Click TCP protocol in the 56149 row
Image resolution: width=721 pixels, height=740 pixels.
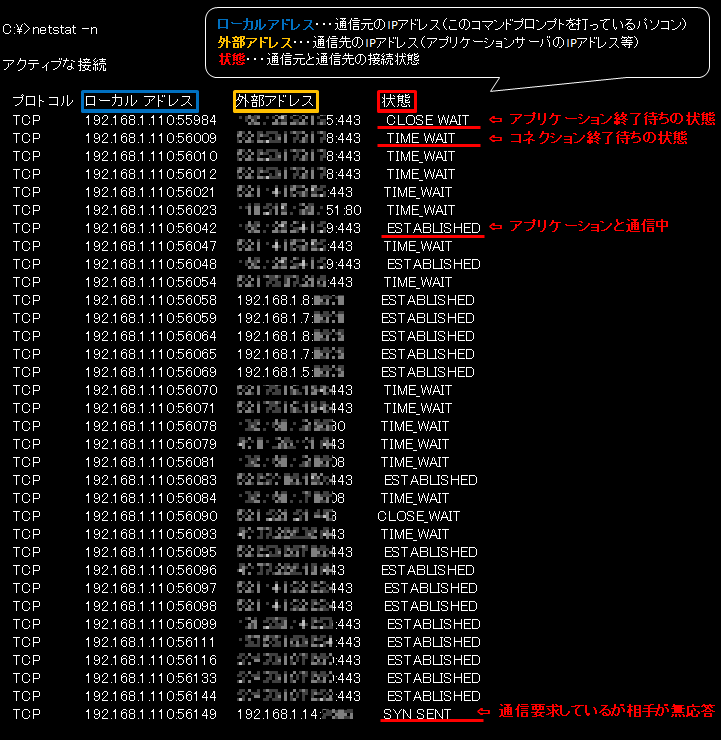coord(27,715)
